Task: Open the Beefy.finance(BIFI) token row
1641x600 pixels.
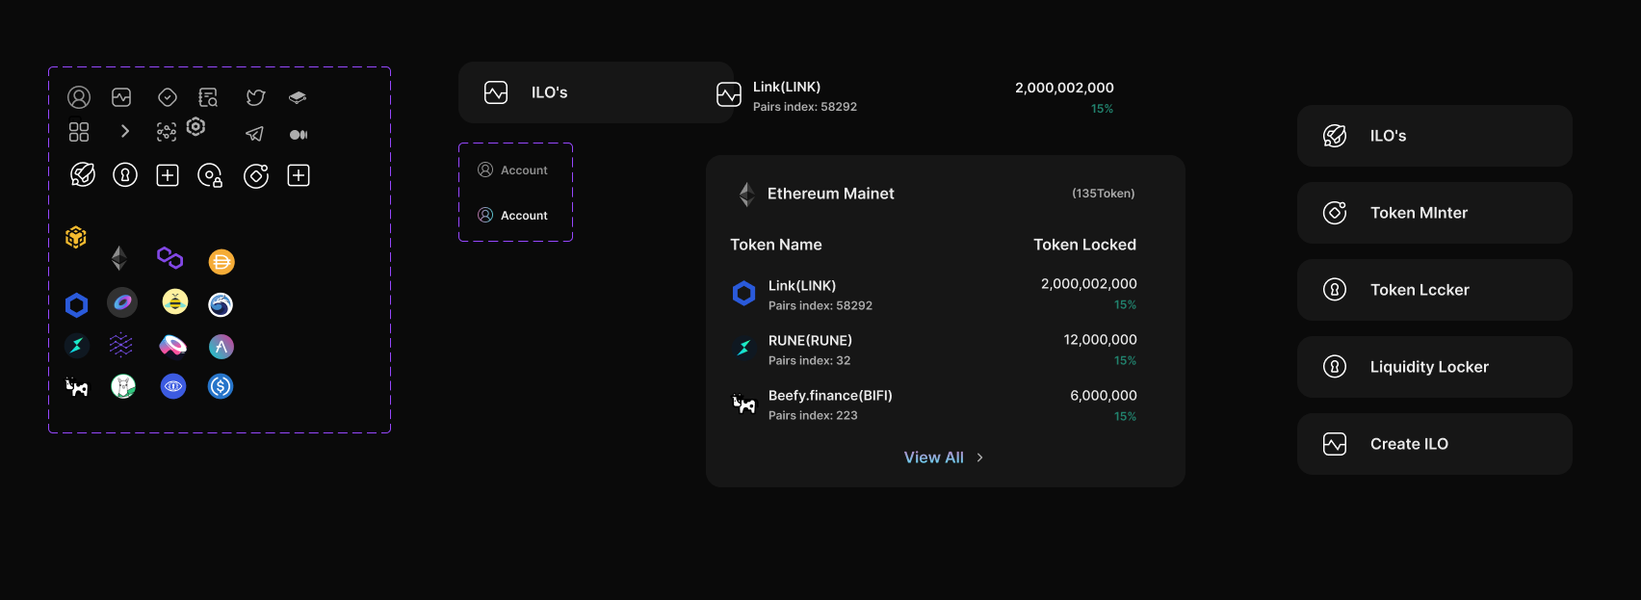Action: 934,405
